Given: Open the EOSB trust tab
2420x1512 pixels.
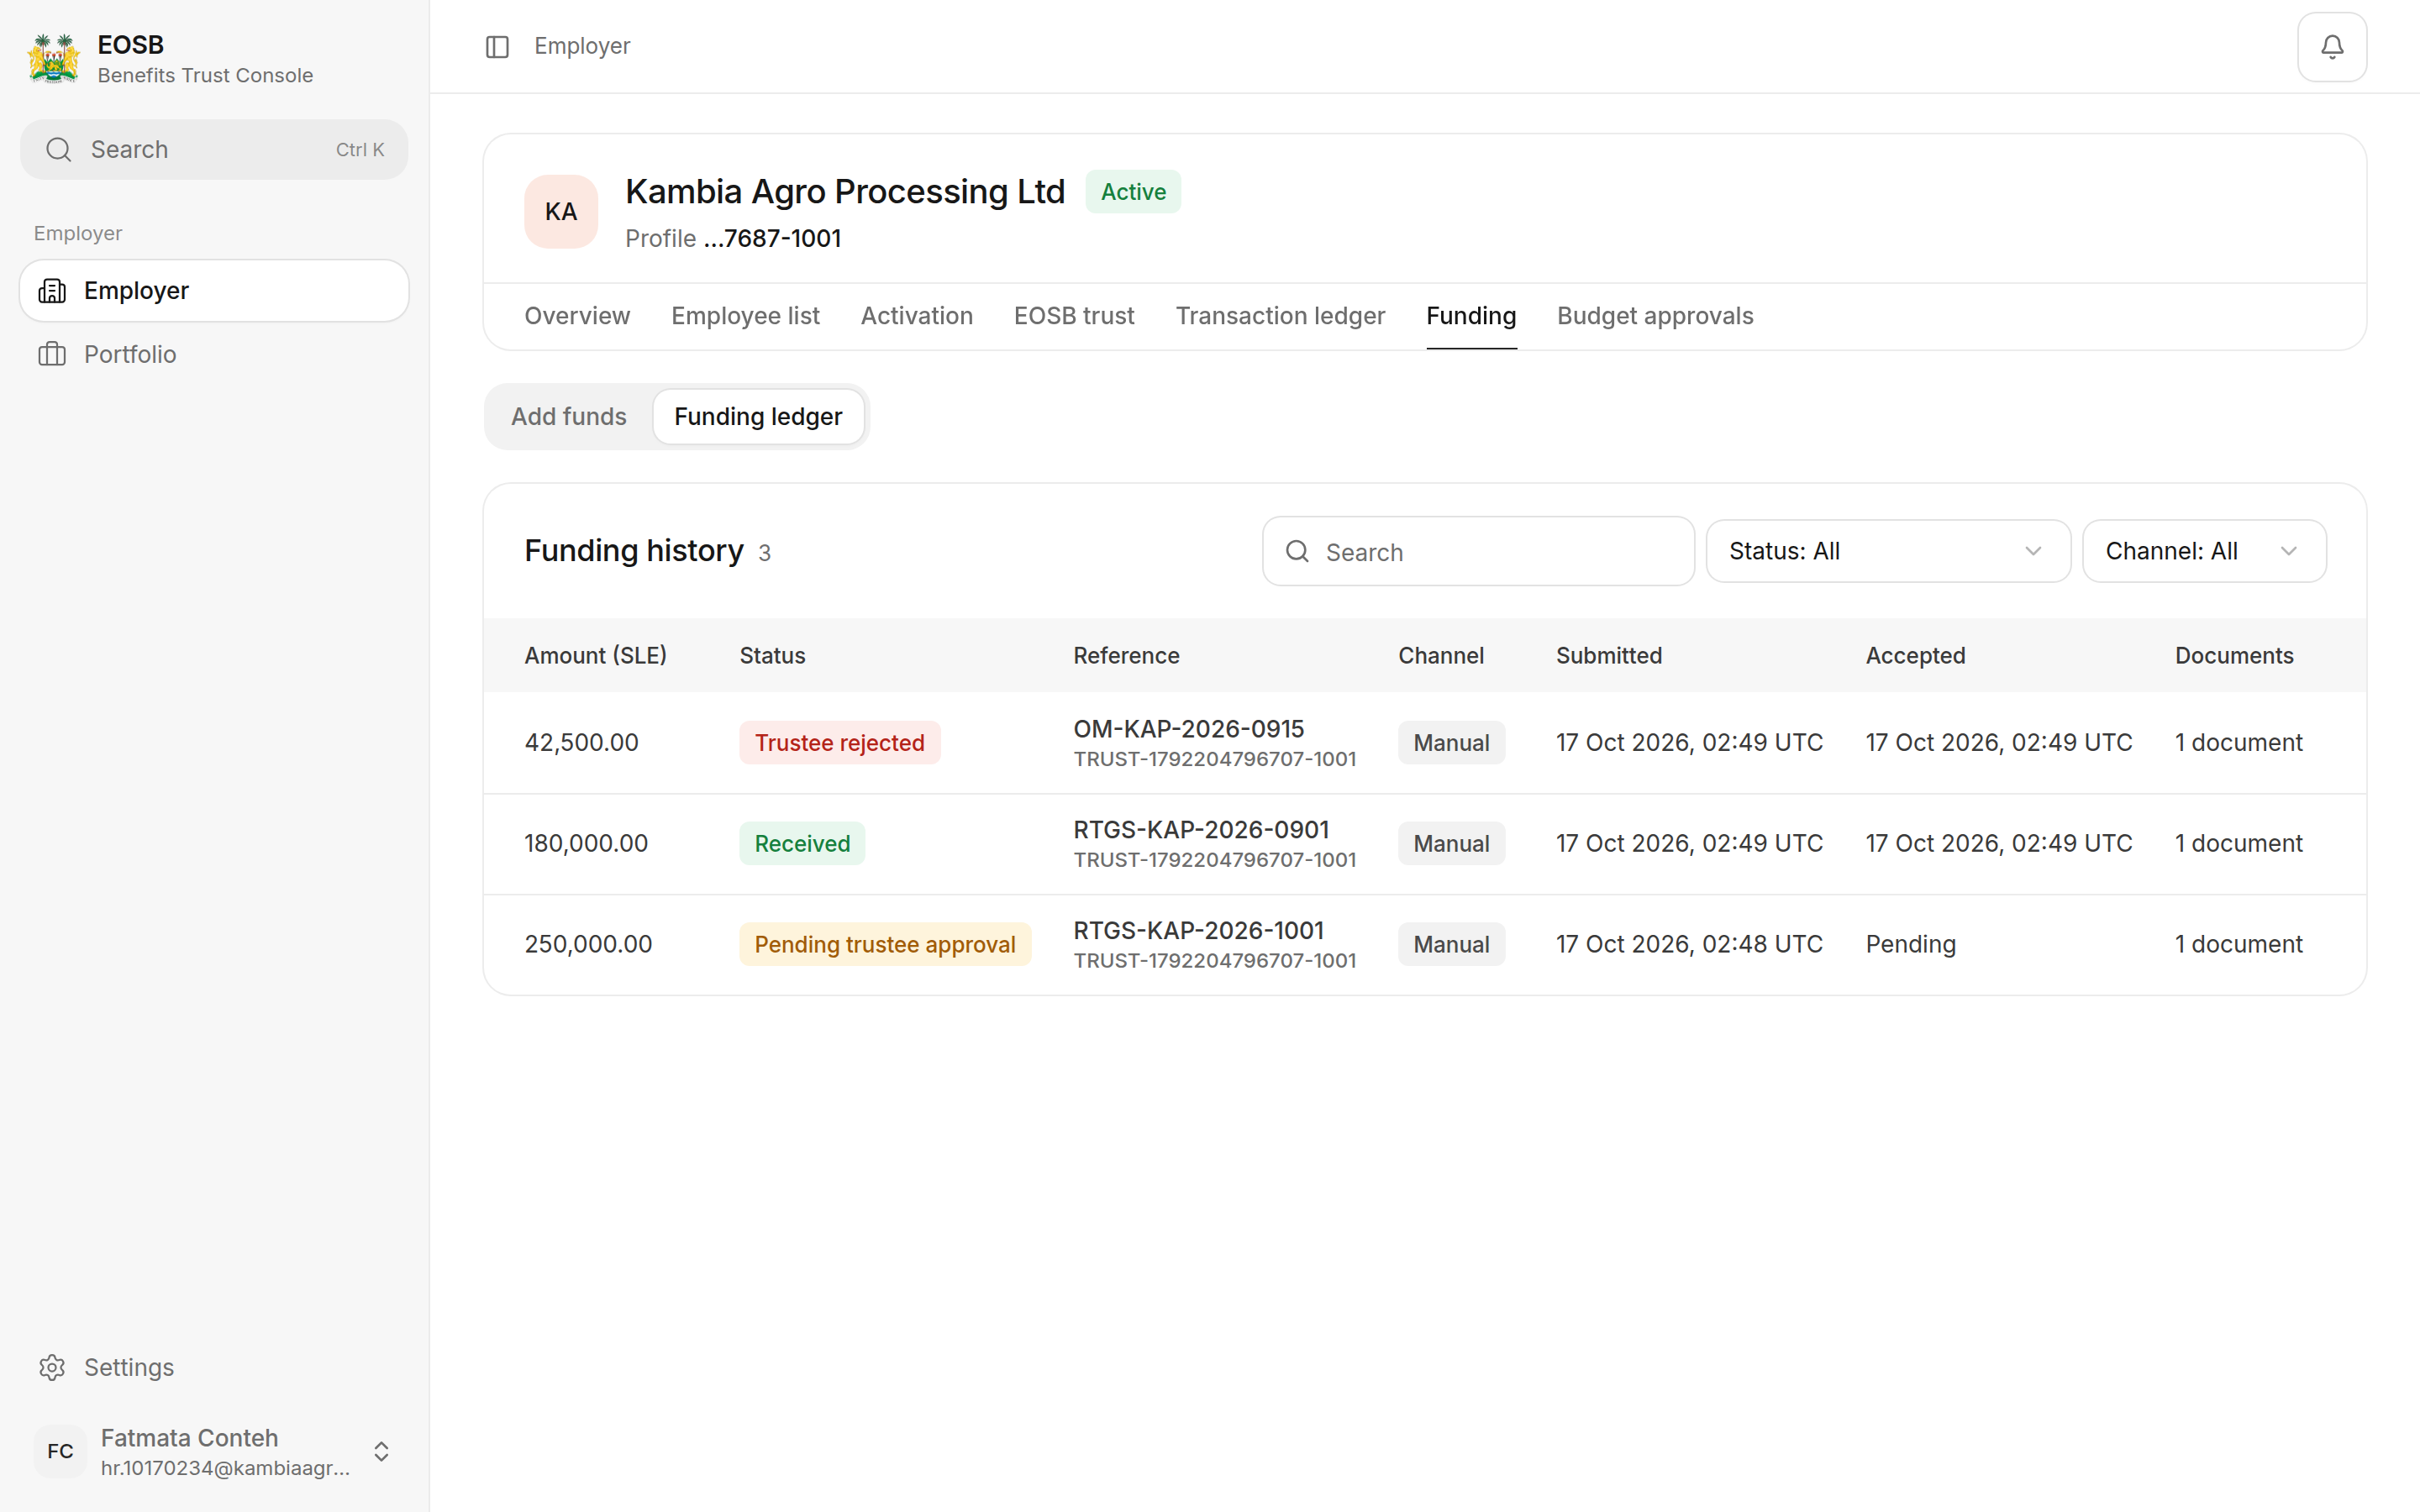Looking at the screenshot, I should (x=1074, y=316).
